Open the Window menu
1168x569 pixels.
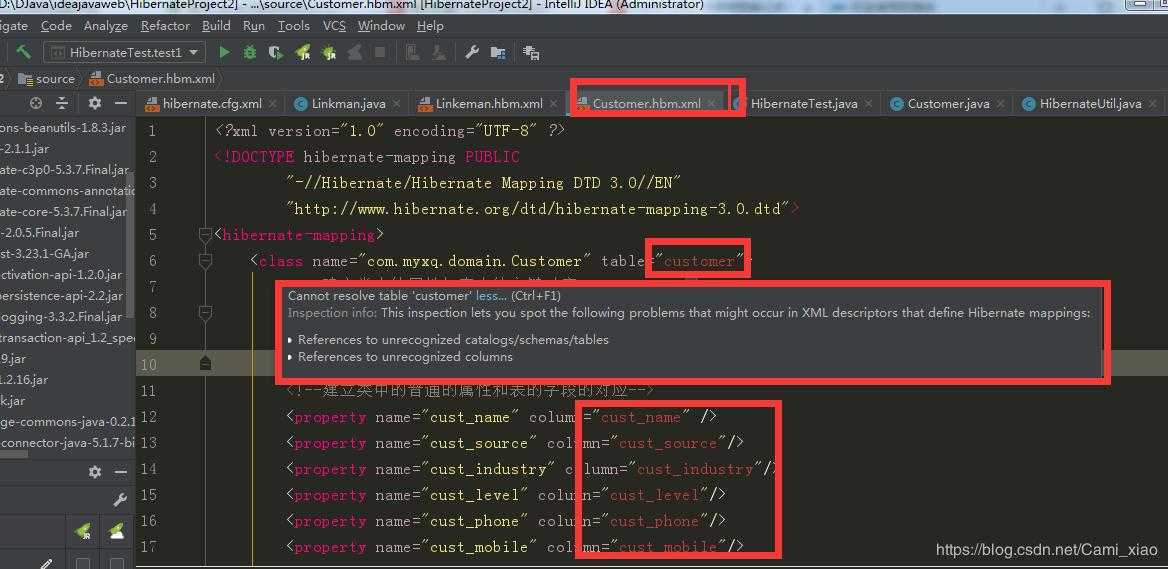click(x=381, y=25)
